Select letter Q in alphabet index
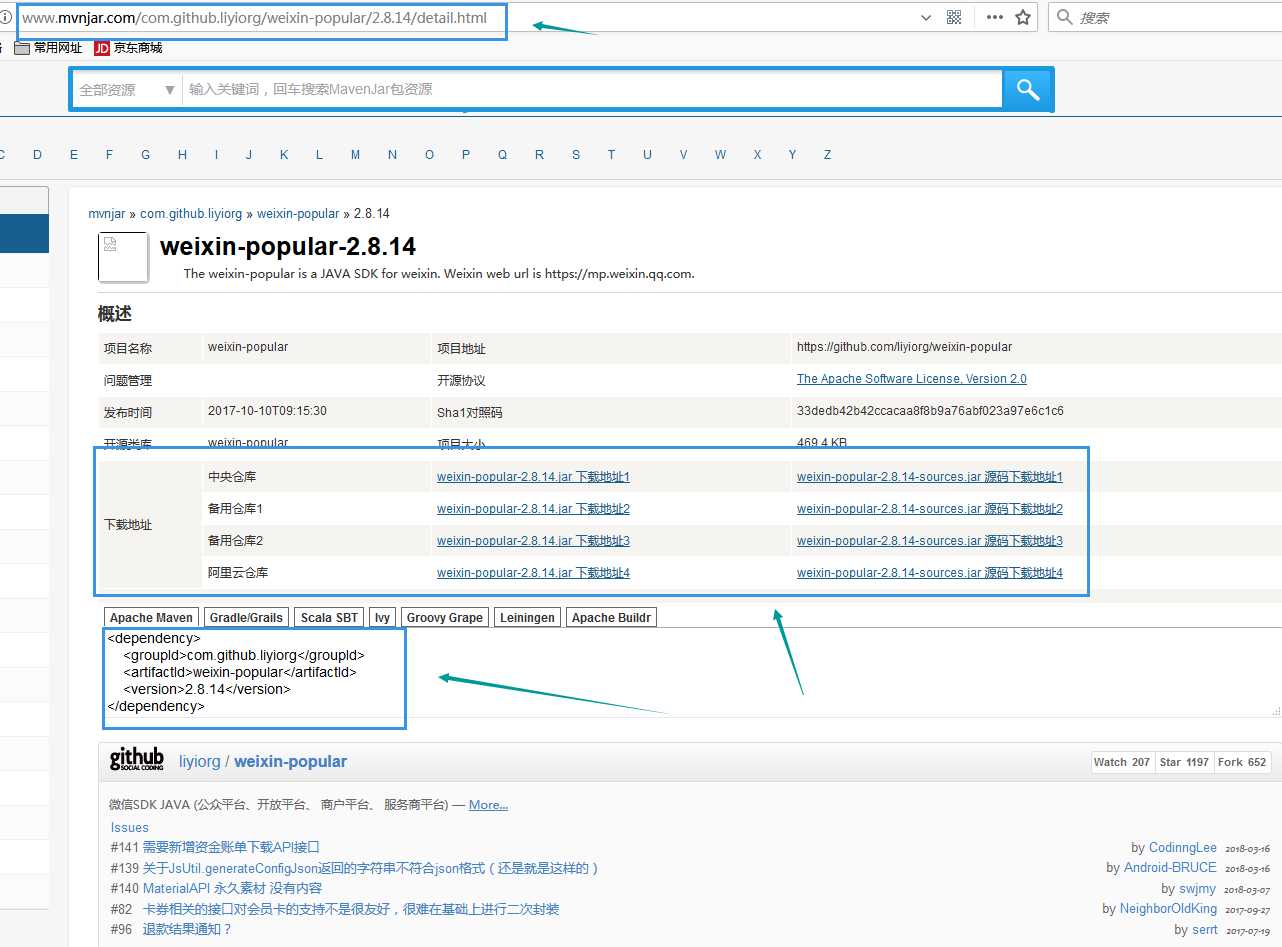This screenshot has width=1282, height=947. pyautogui.click(x=502, y=155)
